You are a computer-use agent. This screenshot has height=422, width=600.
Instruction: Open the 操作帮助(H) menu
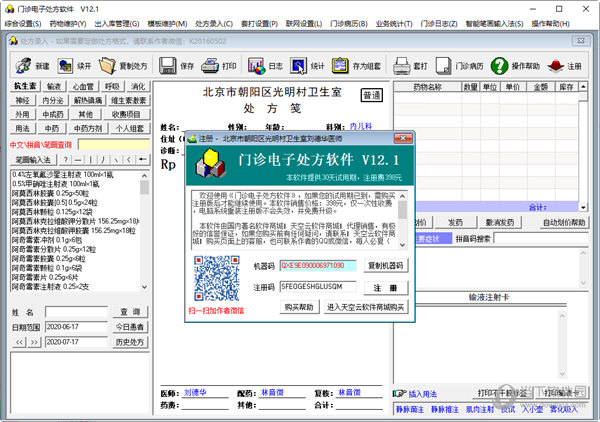click(x=550, y=24)
